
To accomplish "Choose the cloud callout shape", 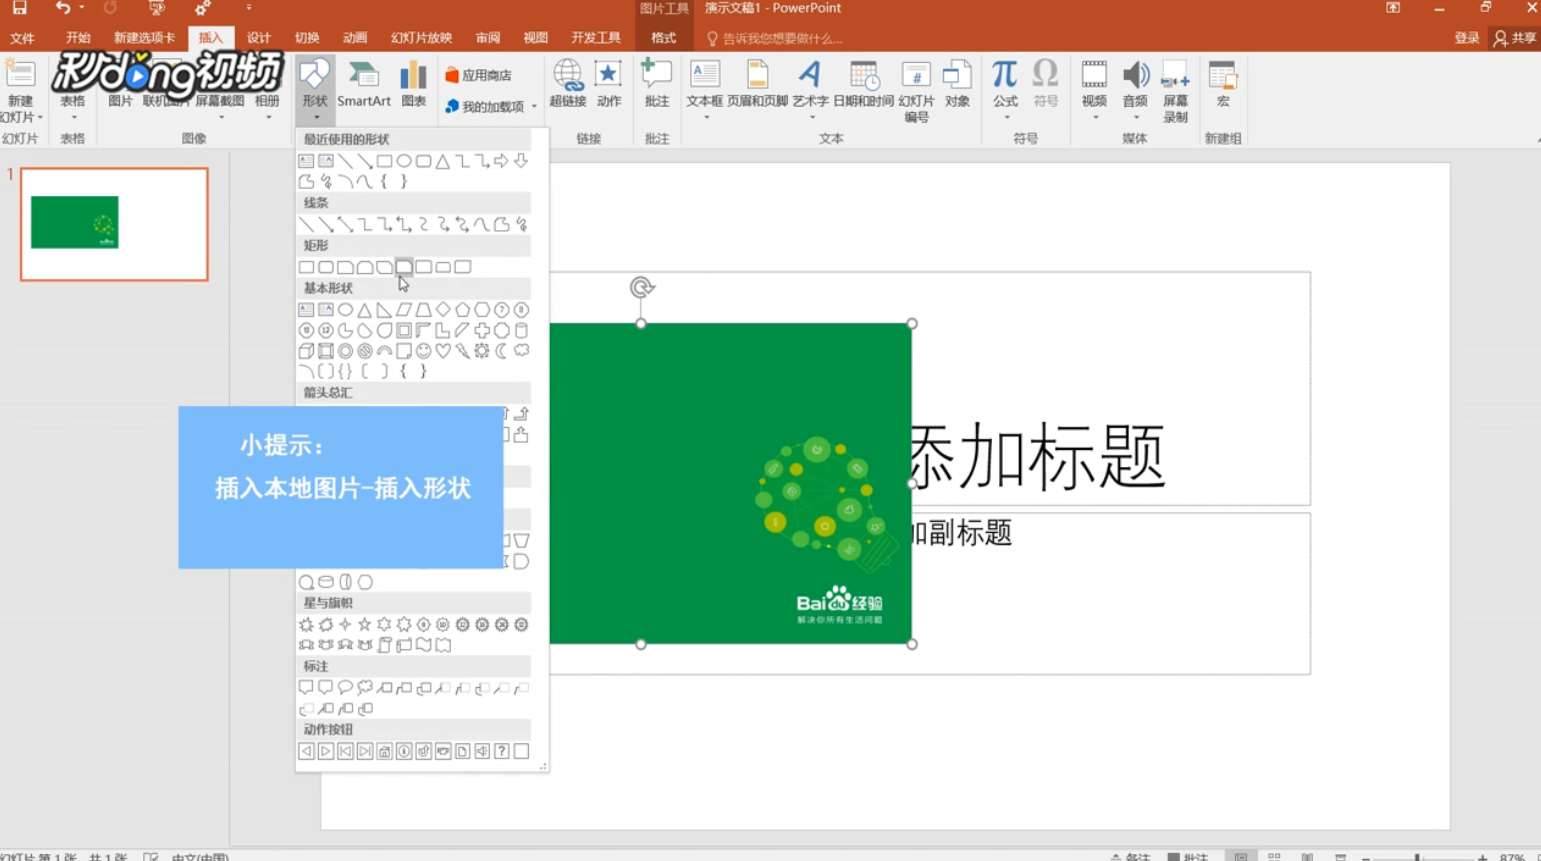I will coord(365,688).
